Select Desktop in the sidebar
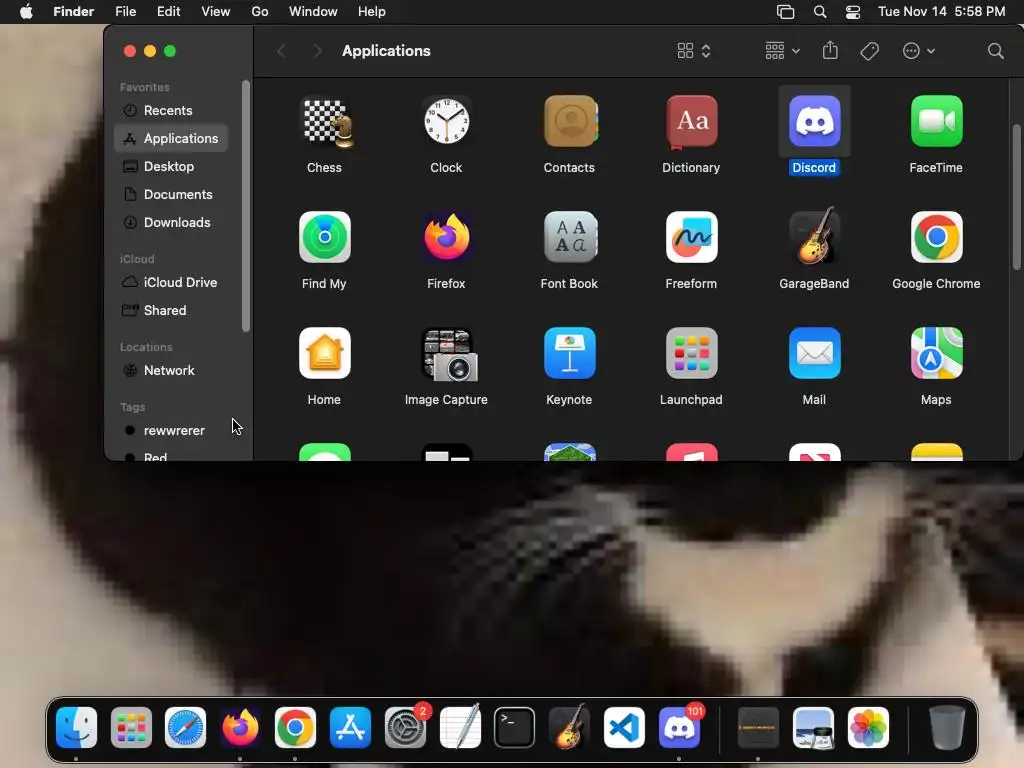Image resolution: width=1024 pixels, height=768 pixels. point(171,167)
